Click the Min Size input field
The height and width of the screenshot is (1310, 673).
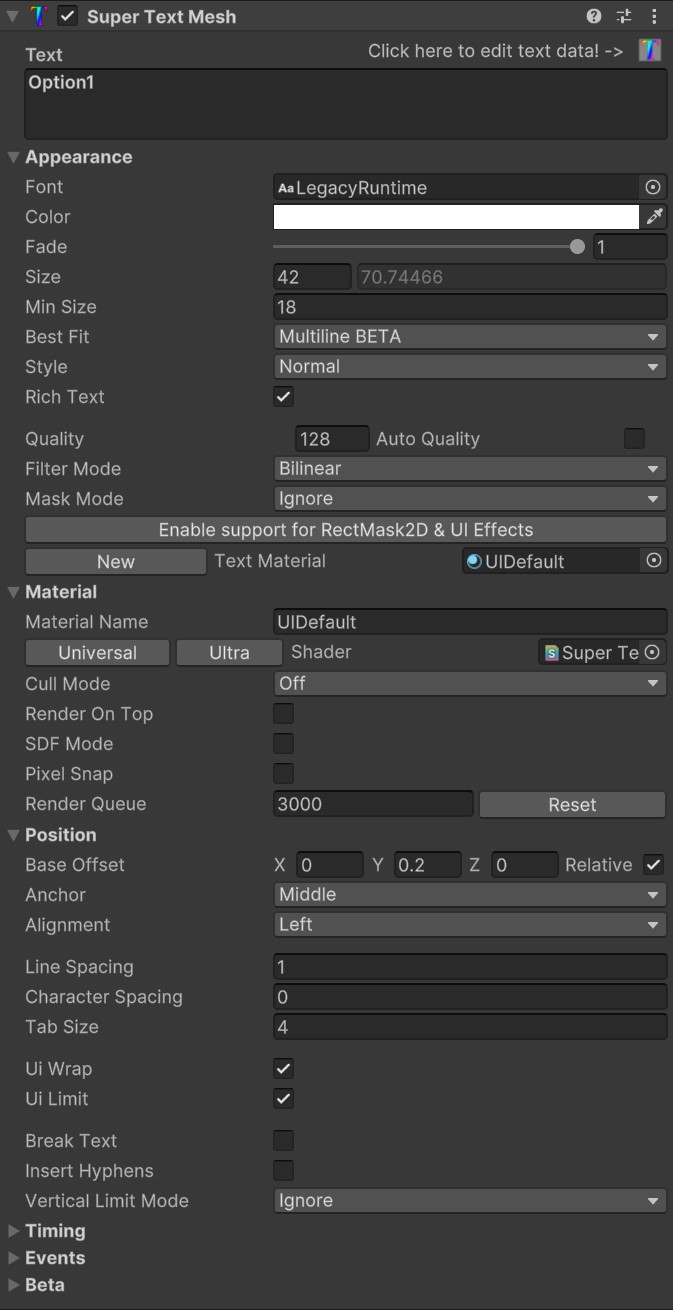470,307
